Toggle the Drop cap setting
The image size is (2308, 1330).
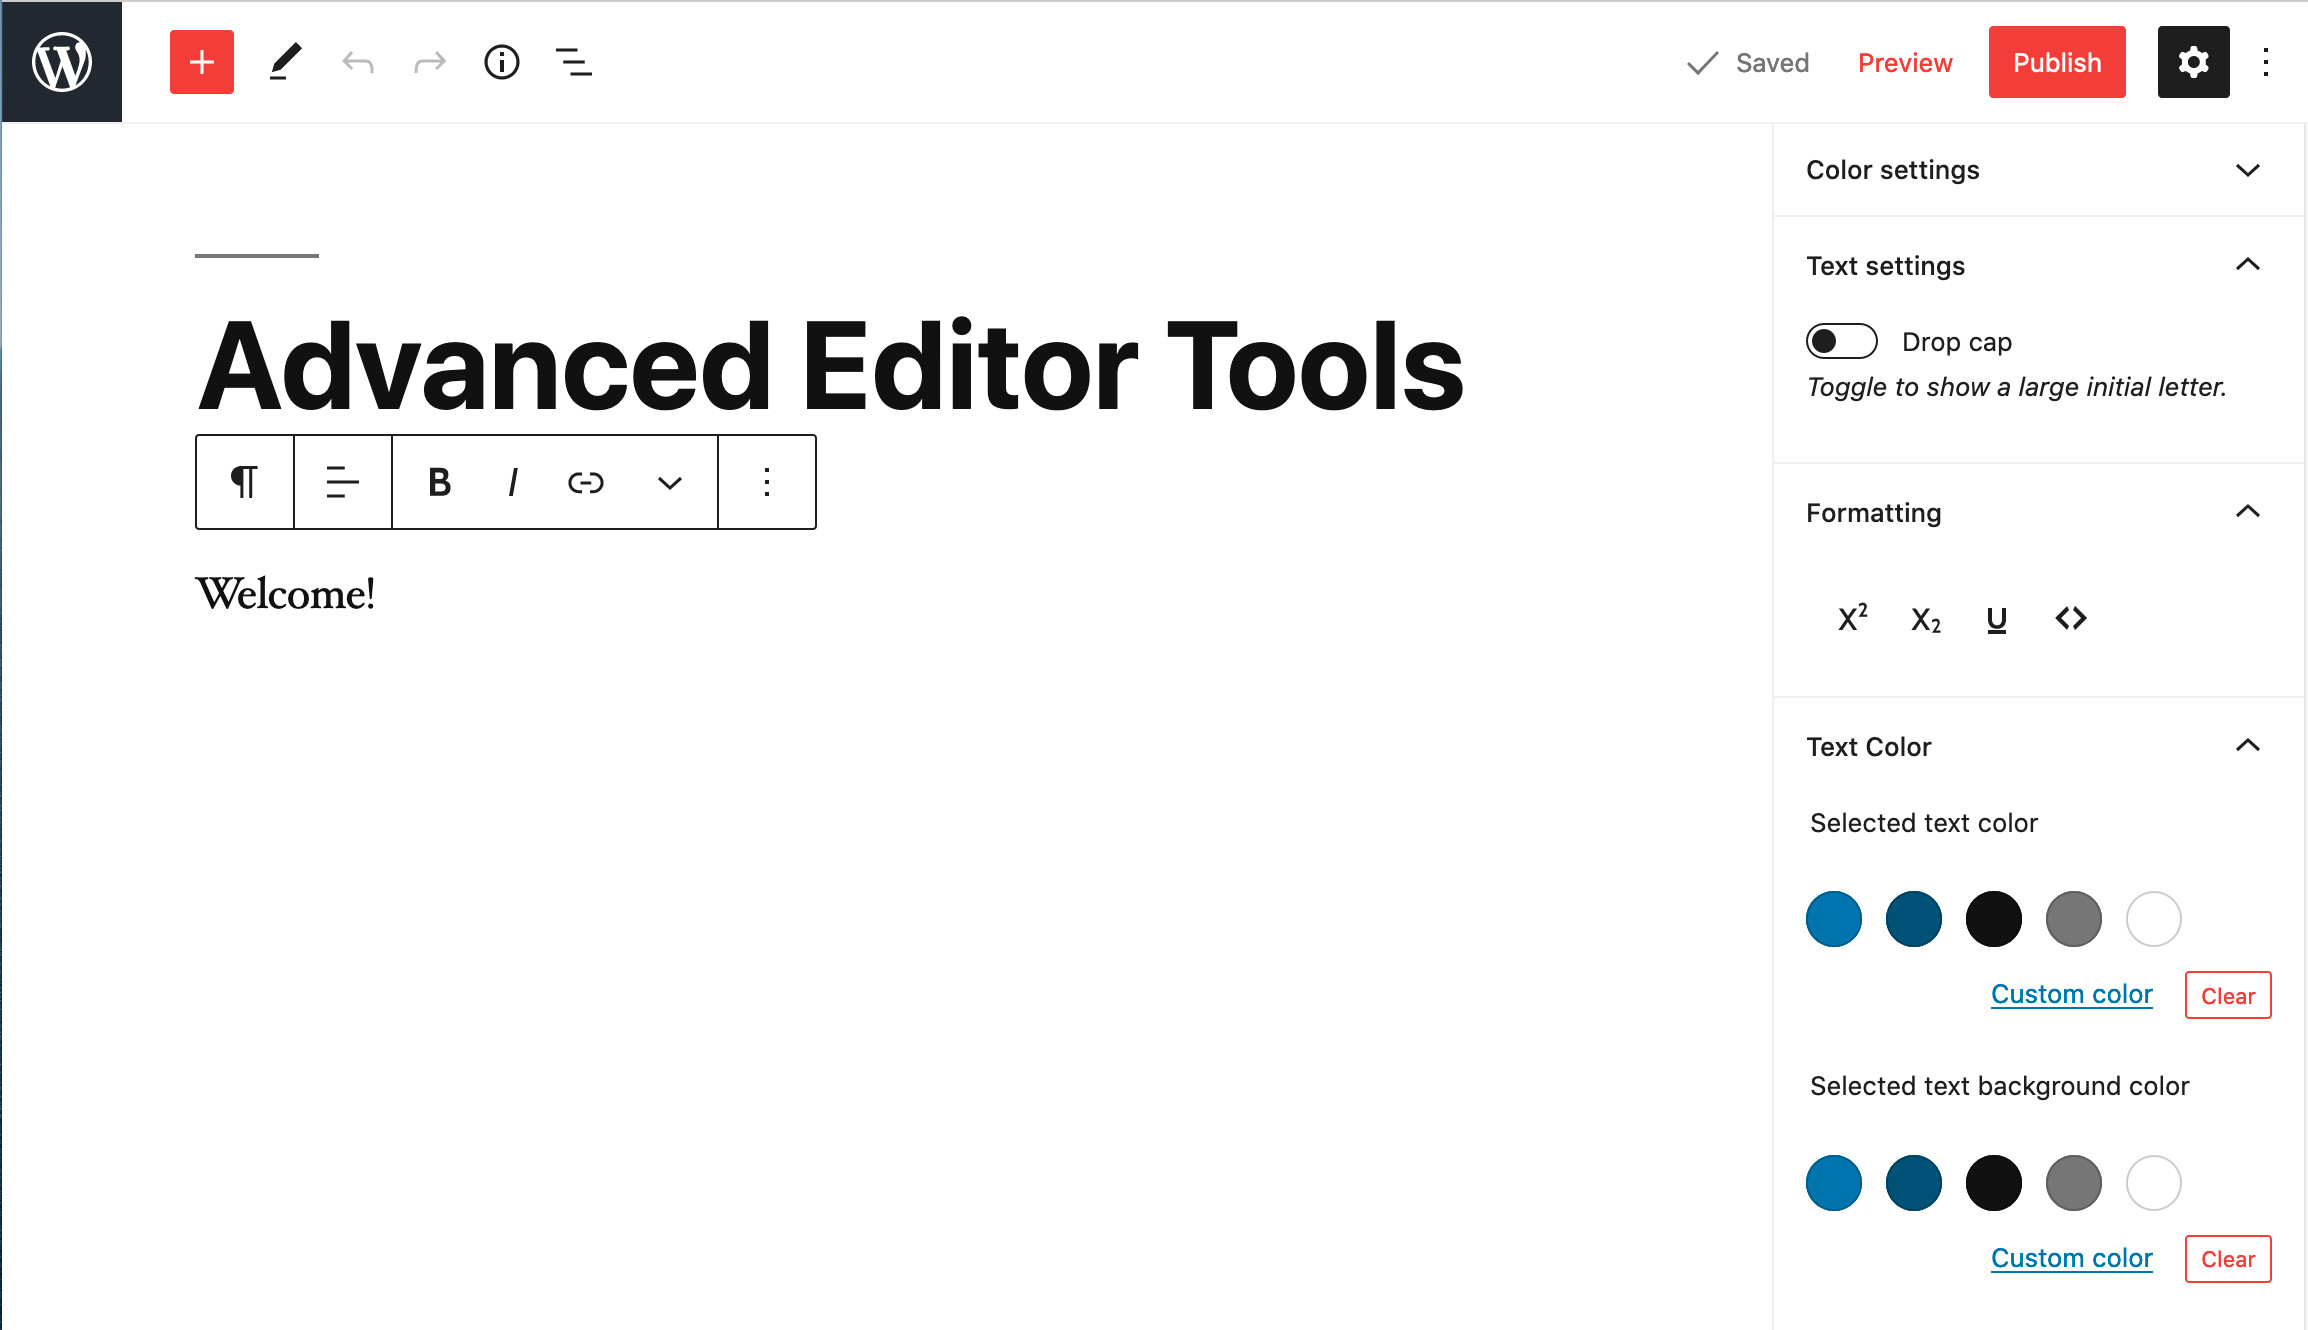tap(1842, 341)
